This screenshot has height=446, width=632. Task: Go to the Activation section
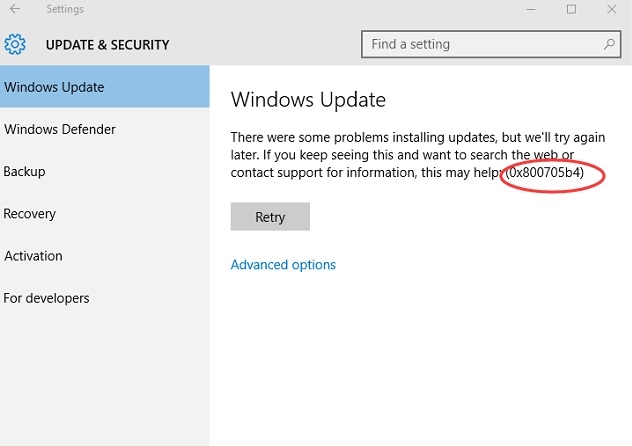click(33, 256)
